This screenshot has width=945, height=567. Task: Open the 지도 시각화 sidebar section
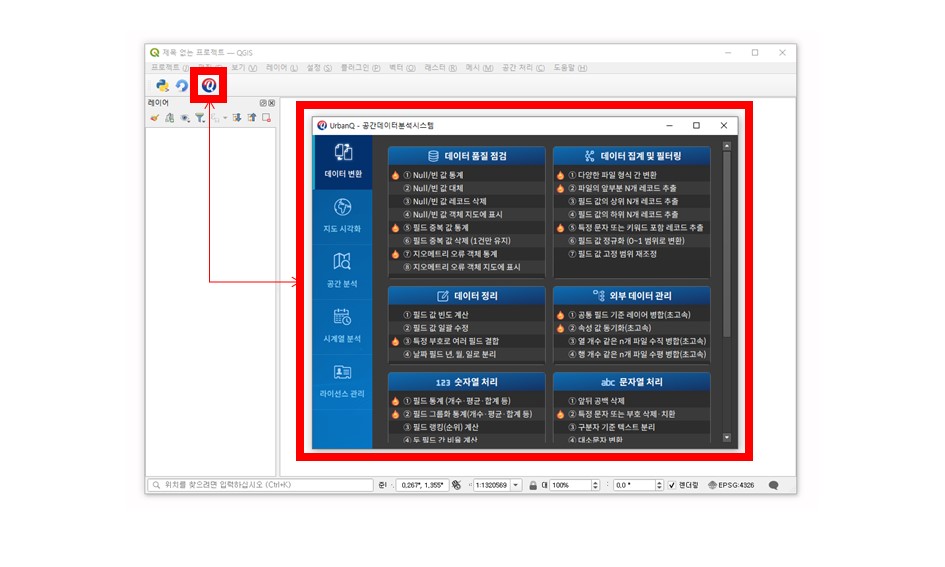pos(342,215)
